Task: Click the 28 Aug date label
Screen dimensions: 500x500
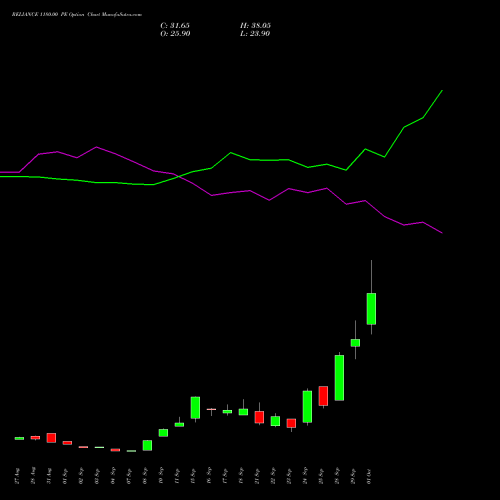Action: coord(33,476)
